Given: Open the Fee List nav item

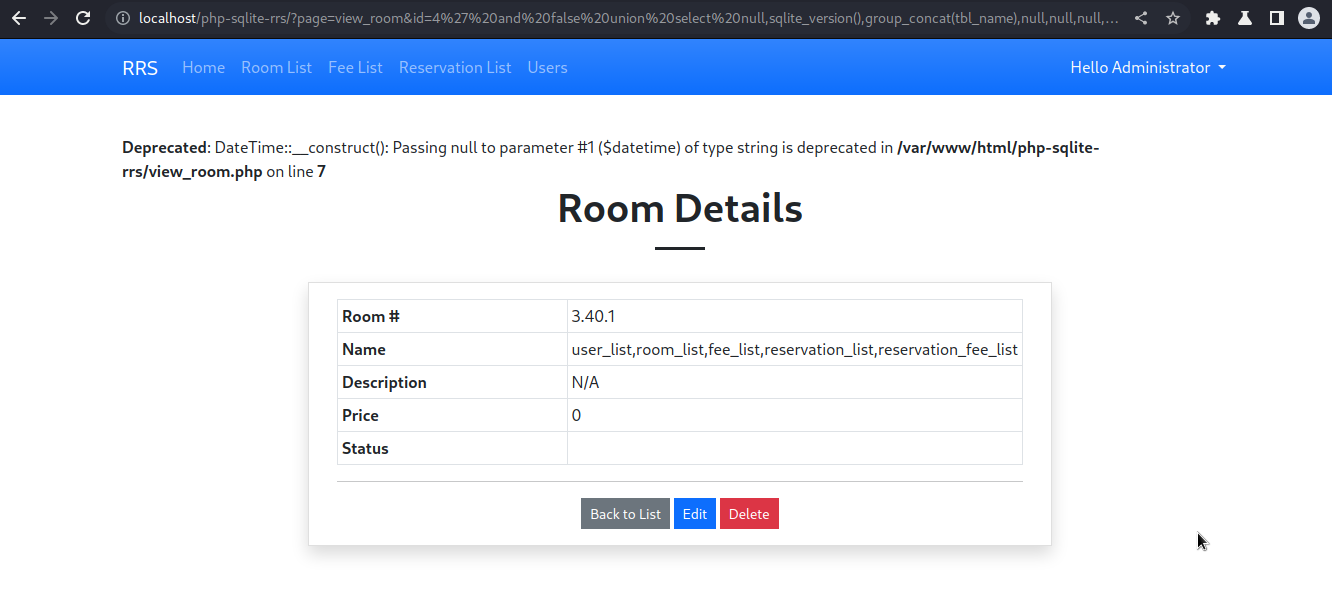Looking at the screenshot, I should [x=355, y=68].
